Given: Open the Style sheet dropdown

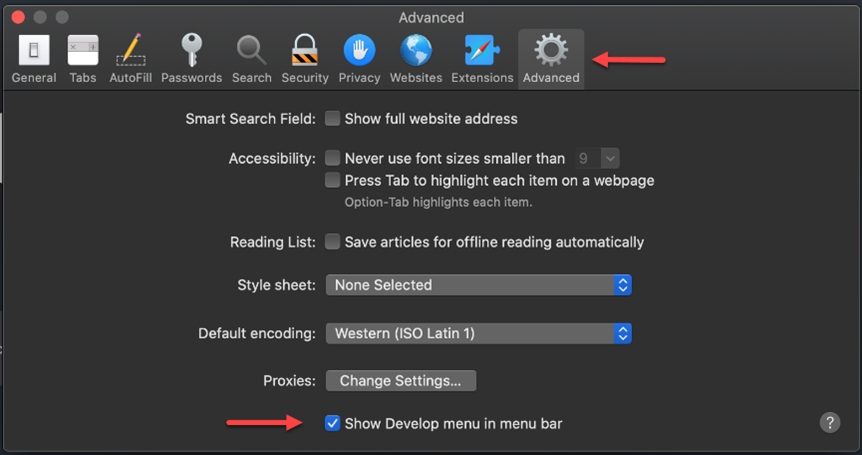Looking at the screenshot, I should click(479, 285).
